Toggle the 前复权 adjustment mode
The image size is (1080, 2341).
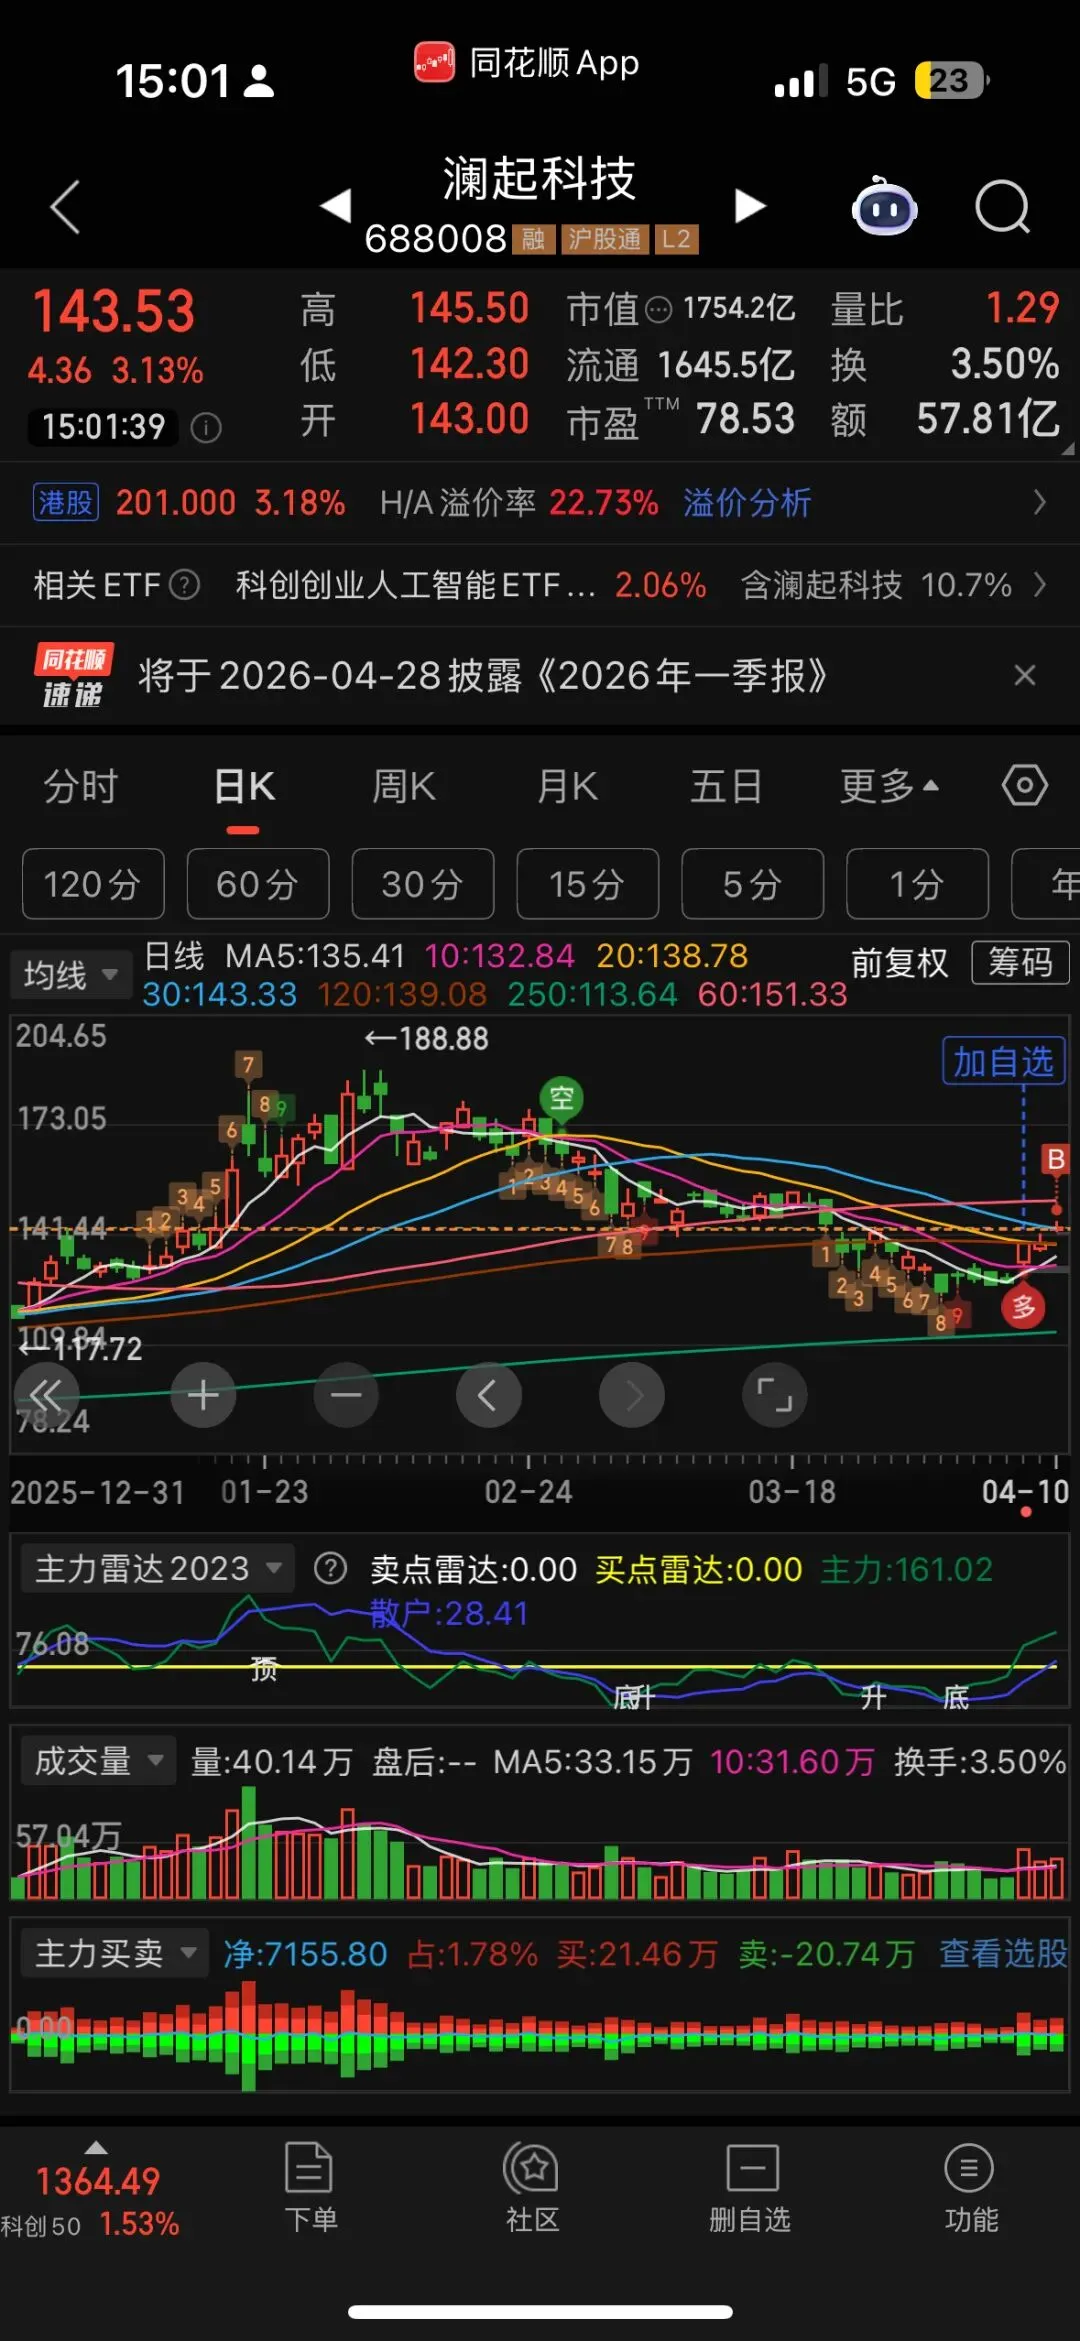pyautogui.click(x=899, y=963)
